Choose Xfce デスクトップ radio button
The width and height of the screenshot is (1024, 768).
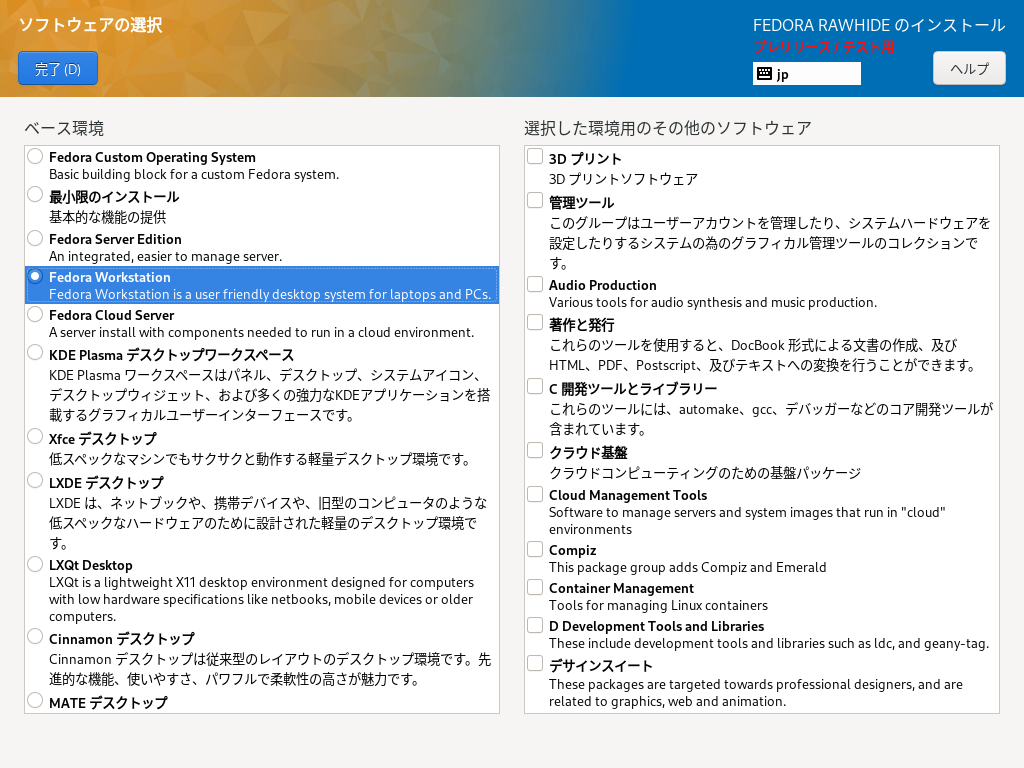[35, 436]
